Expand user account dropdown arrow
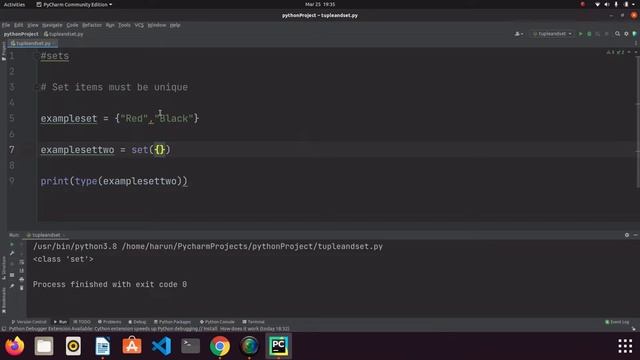The image size is (640, 360). (x=522, y=34)
